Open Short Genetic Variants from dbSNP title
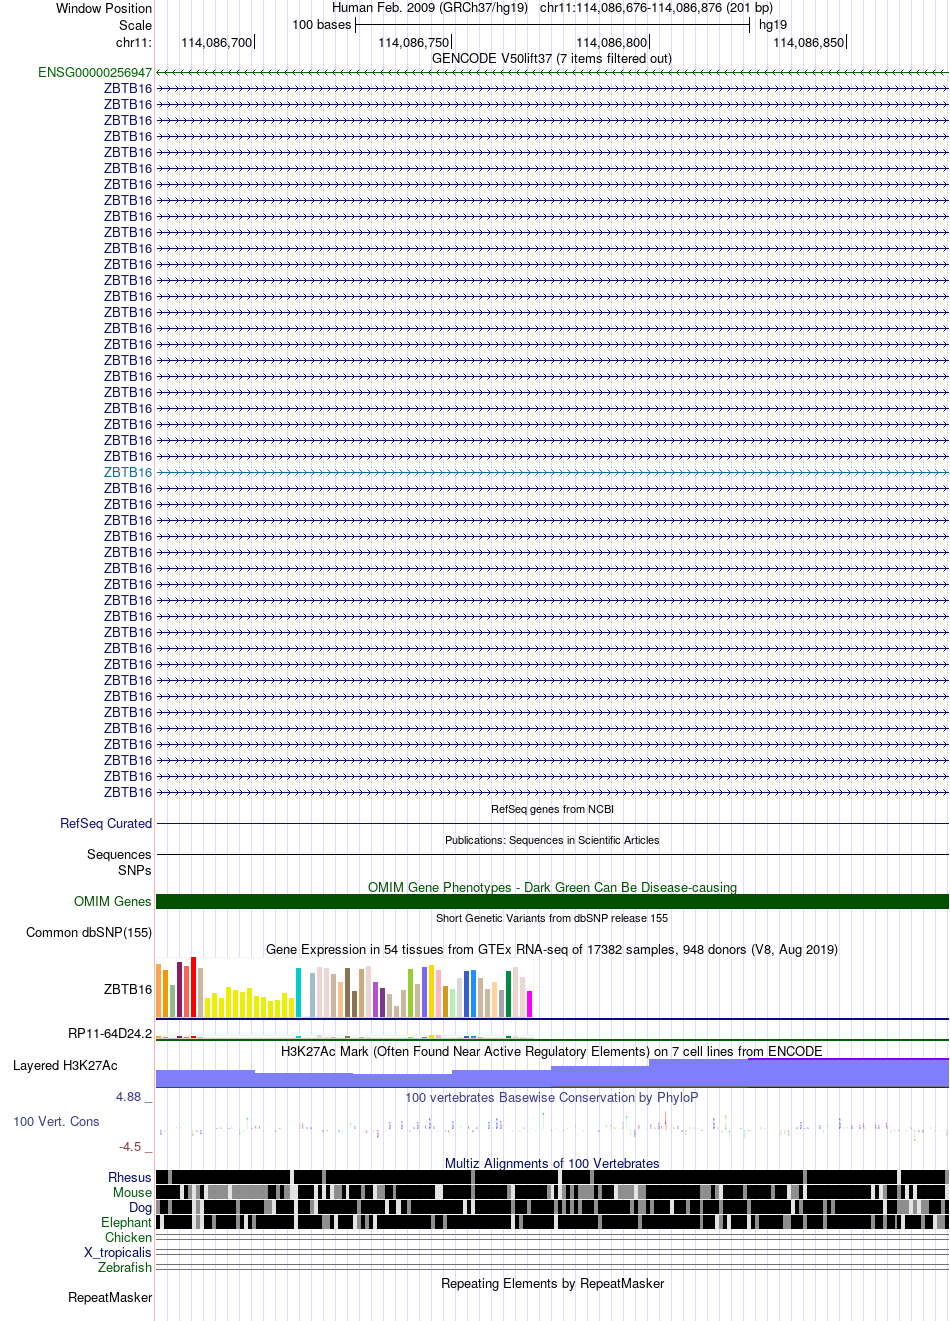The width and height of the screenshot is (950, 1321). pos(552,918)
